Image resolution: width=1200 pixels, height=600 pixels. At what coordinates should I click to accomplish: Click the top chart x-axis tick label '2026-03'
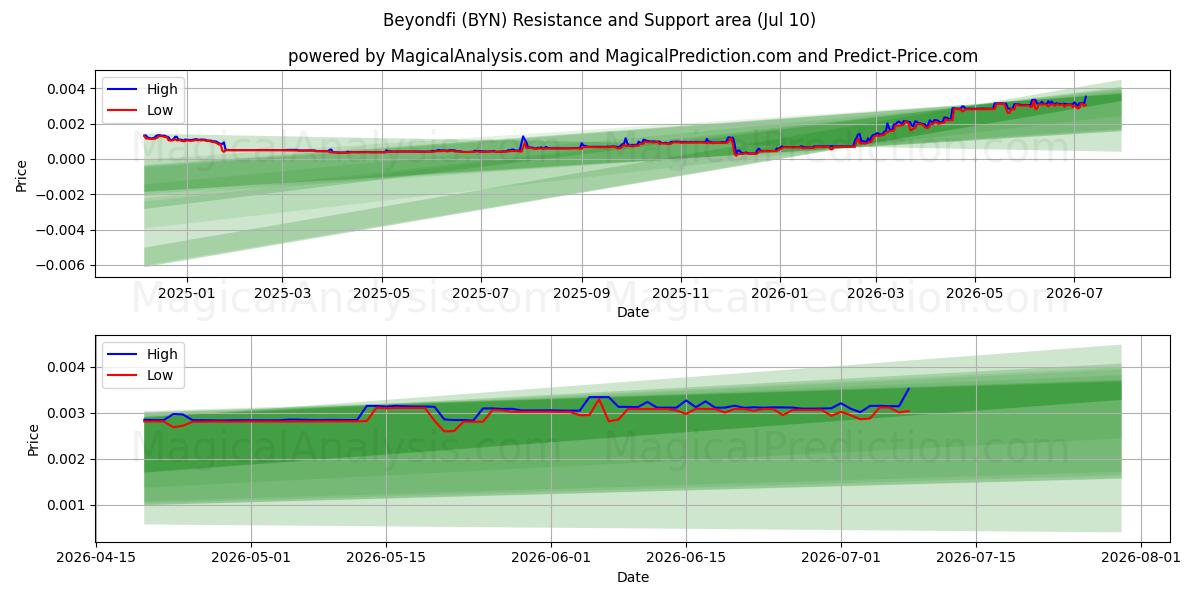click(x=875, y=293)
